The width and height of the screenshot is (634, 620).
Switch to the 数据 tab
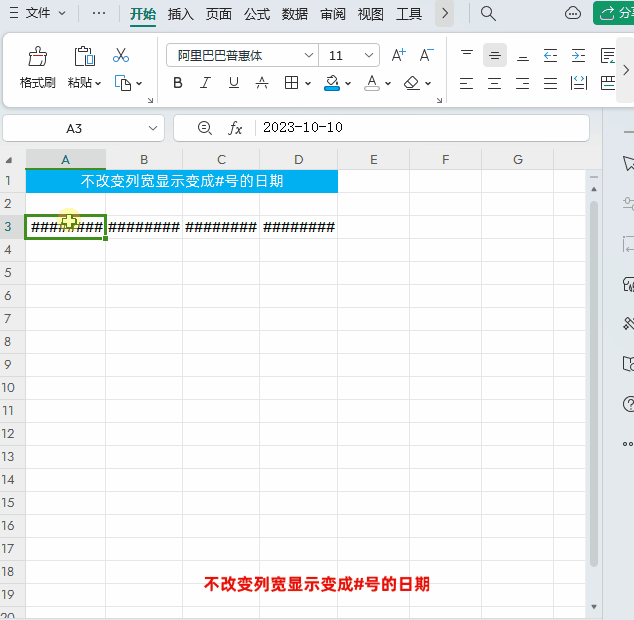294,14
